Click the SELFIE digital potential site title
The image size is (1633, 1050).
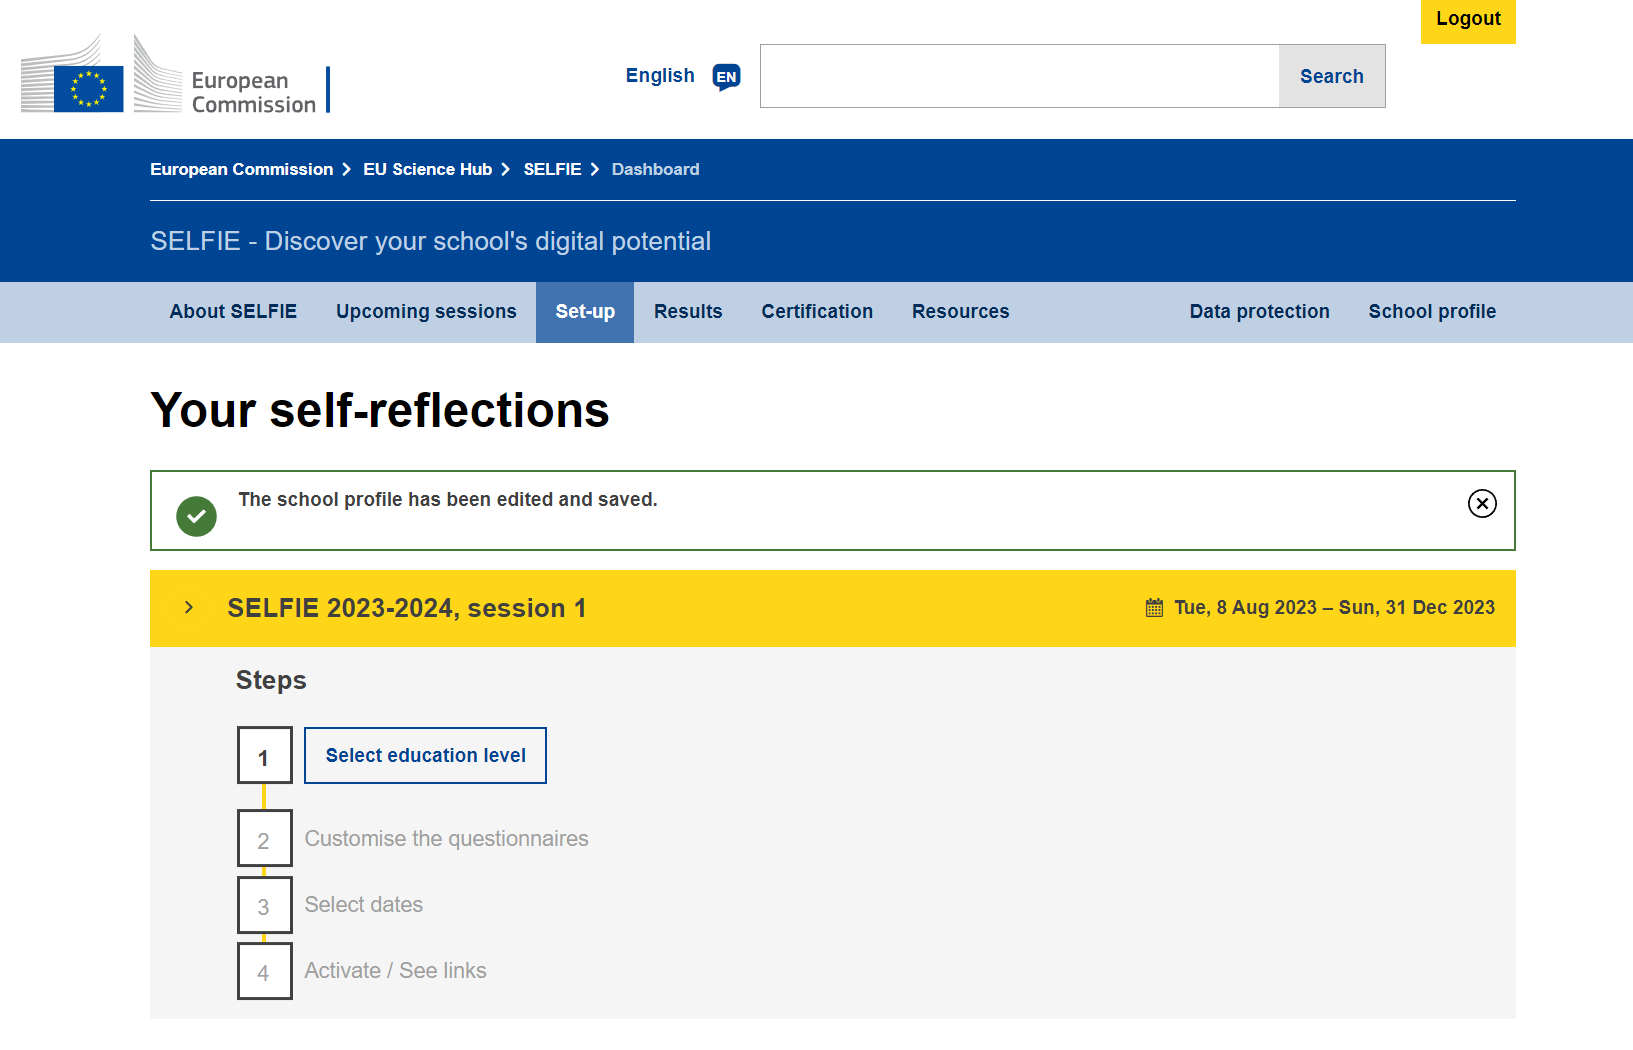pyautogui.click(x=430, y=242)
